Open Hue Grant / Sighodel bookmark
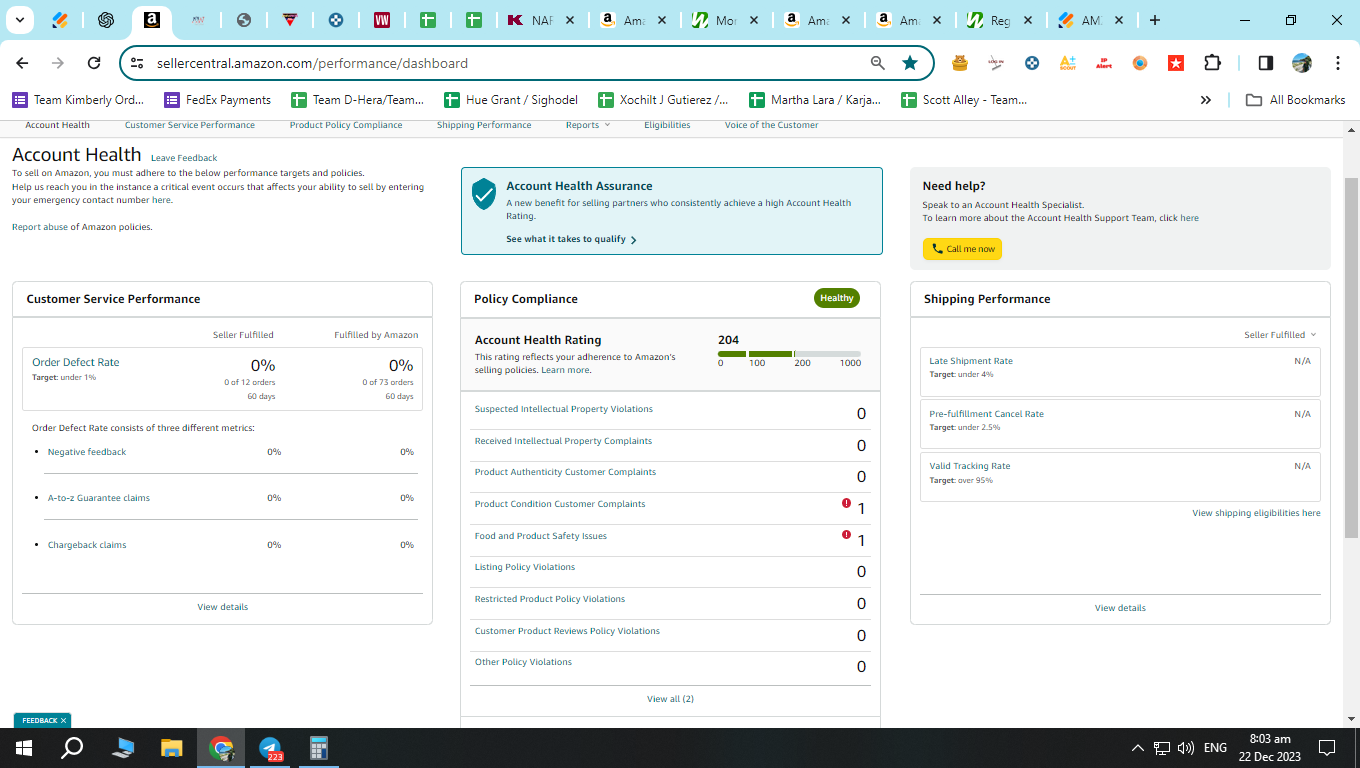The image size is (1360, 768). 511,100
